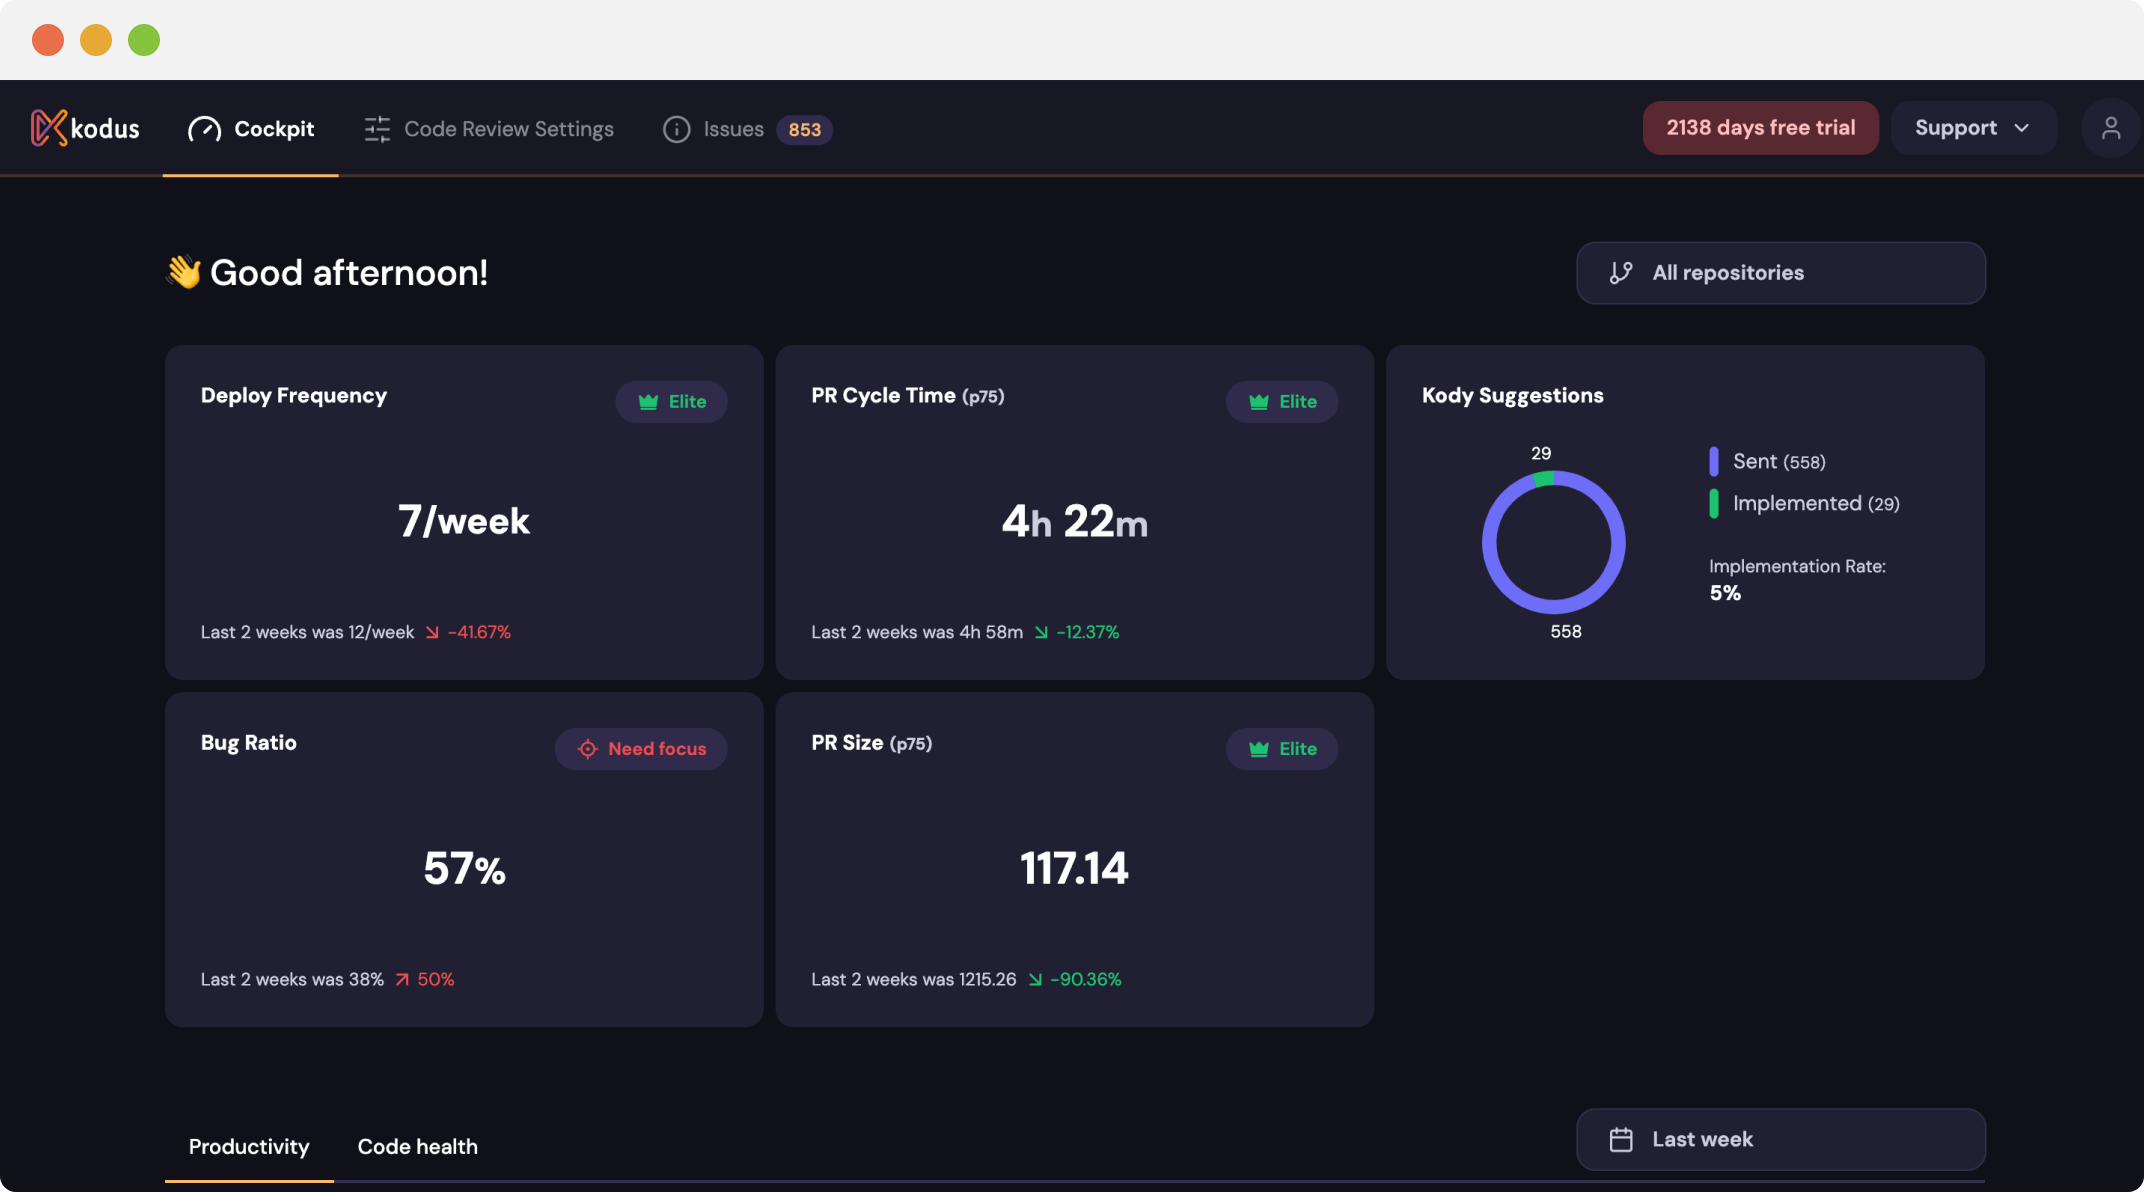Expand the Support dropdown menu
Viewport: 2144px width, 1192px height.
(1972, 128)
